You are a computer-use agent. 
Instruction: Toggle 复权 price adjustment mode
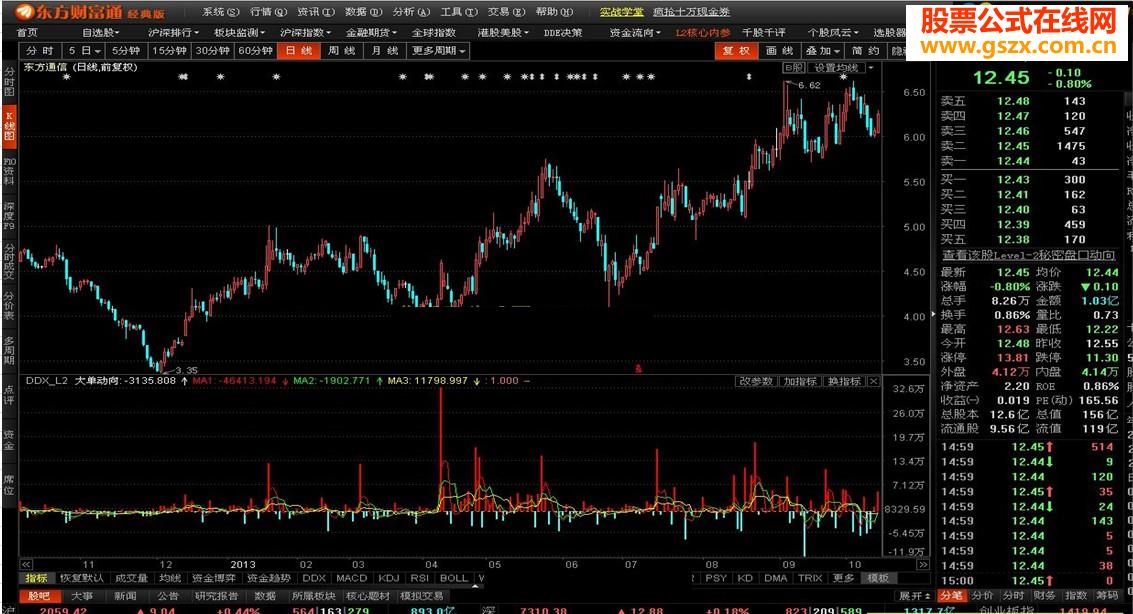(x=737, y=50)
